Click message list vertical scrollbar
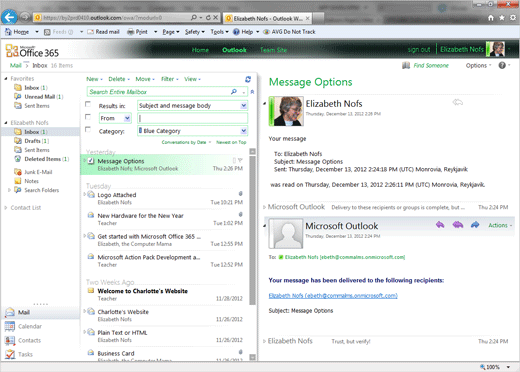 pos(253,230)
